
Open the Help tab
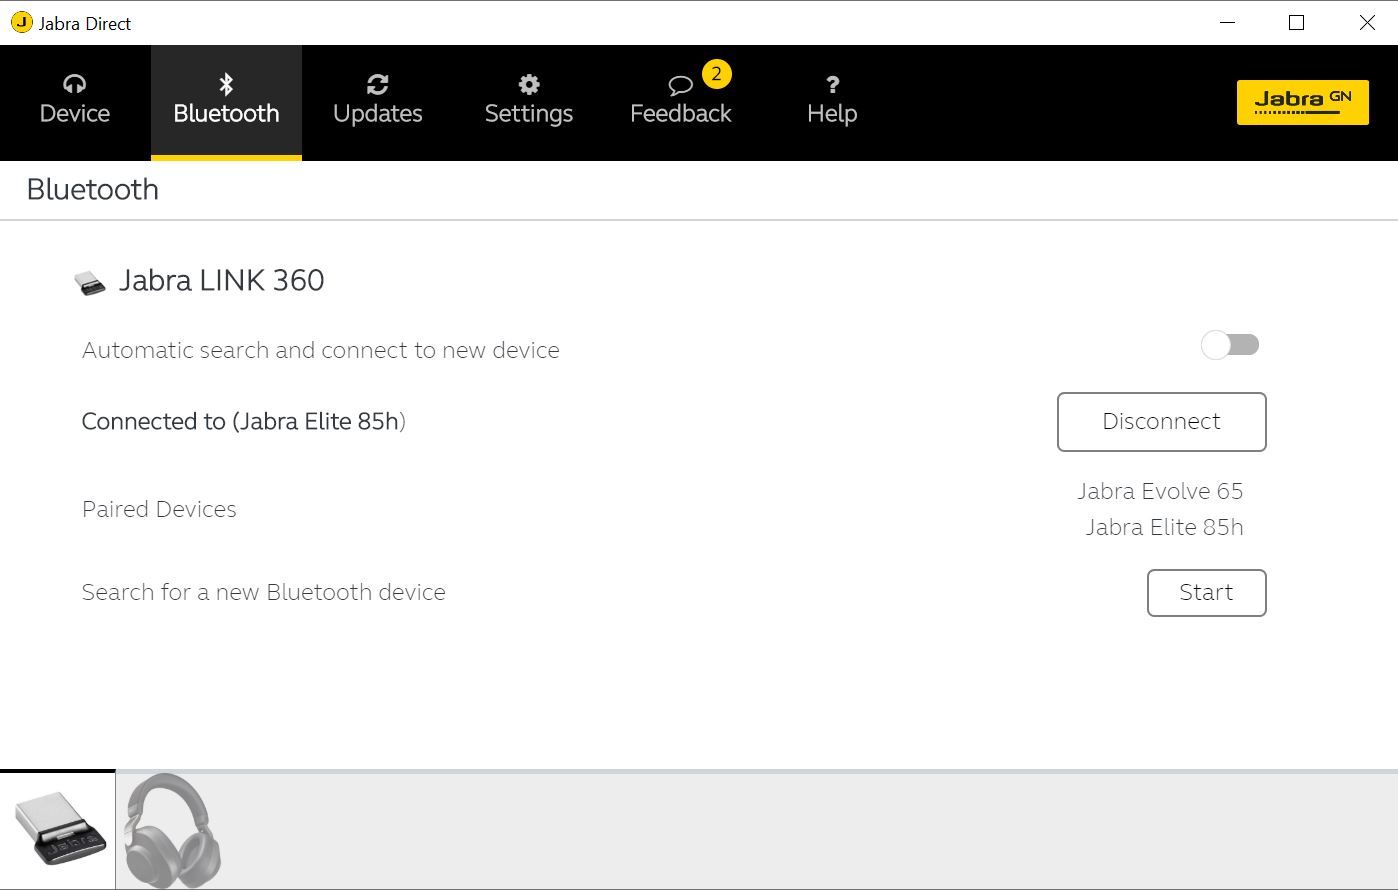[x=832, y=102]
